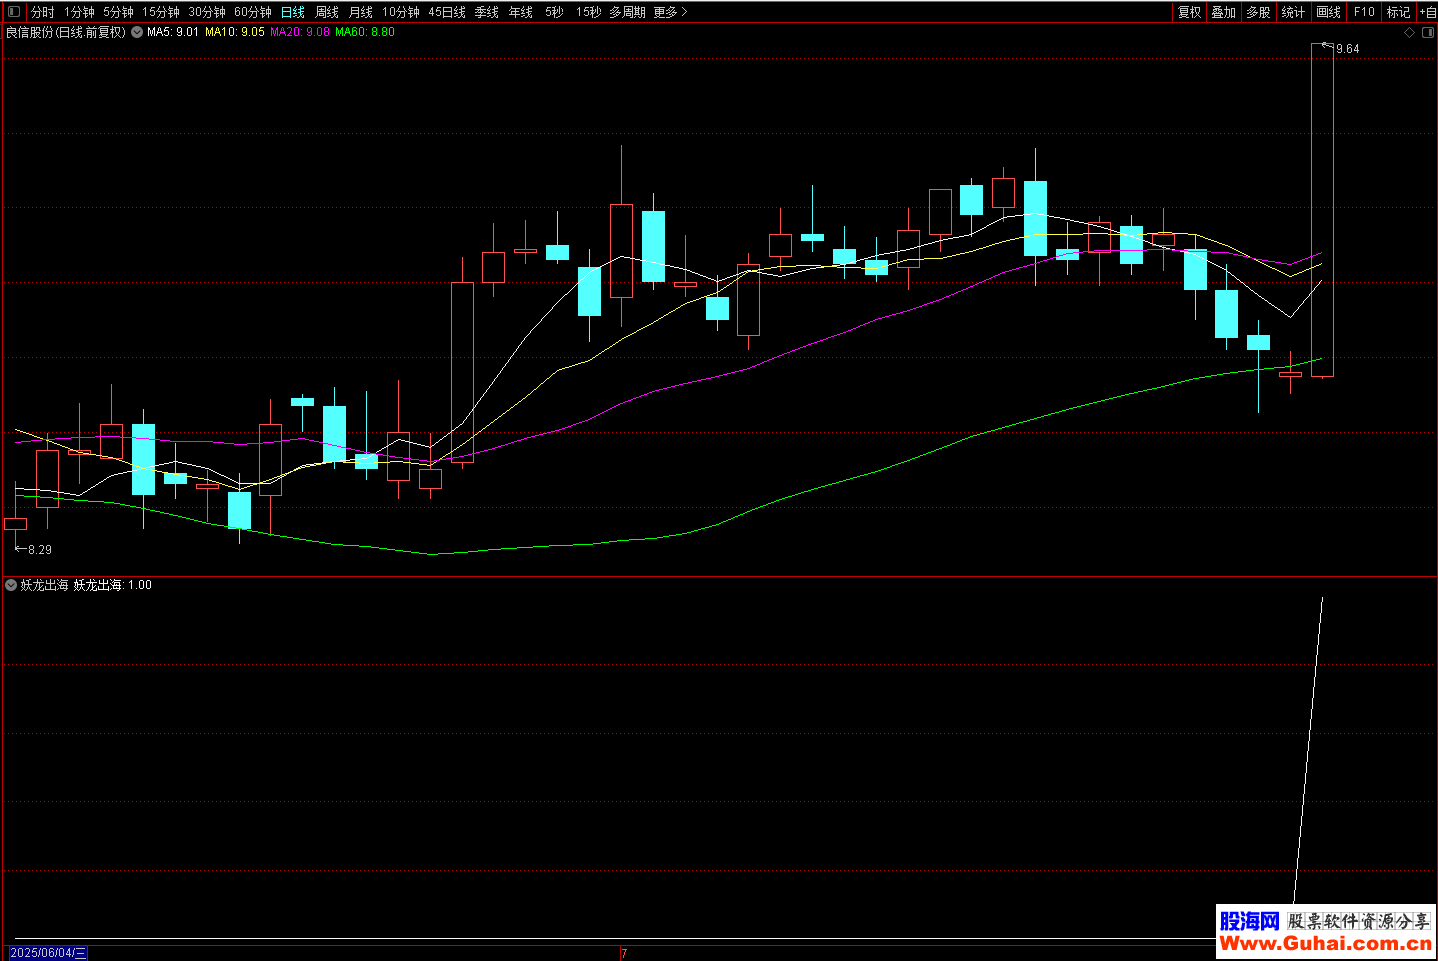This screenshot has height=961, width=1438.
Task: Toggle the left sidebar panel icon
Action: [x=14, y=12]
